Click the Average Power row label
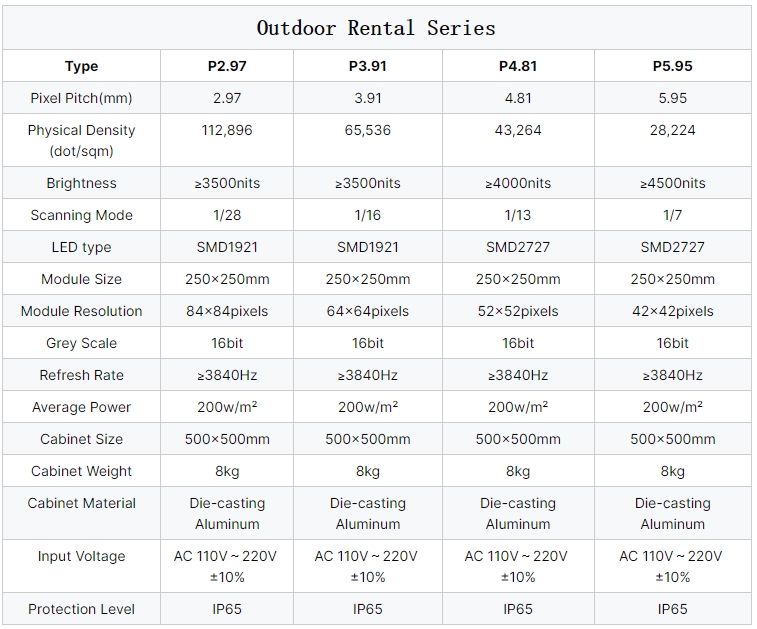The height and width of the screenshot is (629, 757). [x=81, y=407]
